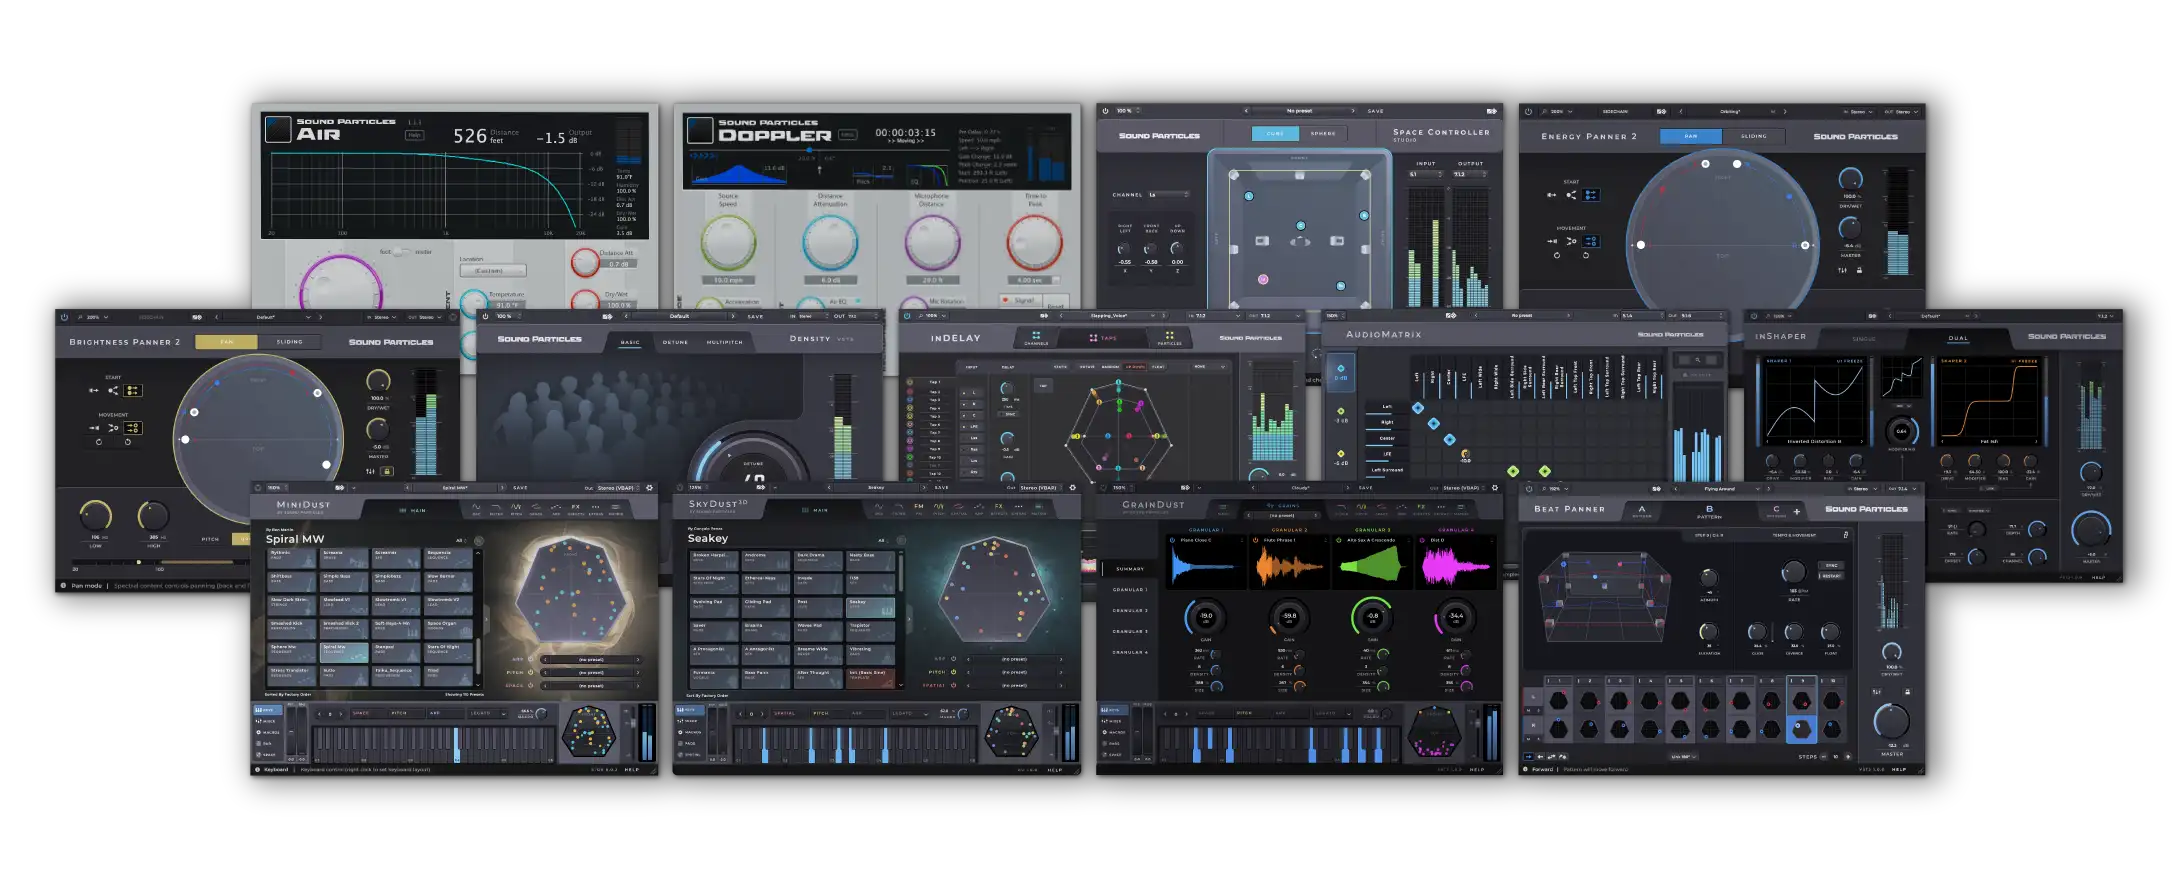The height and width of the screenshot is (884, 2178).
Task: Open the FX section in MiniDust
Action: (x=576, y=507)
